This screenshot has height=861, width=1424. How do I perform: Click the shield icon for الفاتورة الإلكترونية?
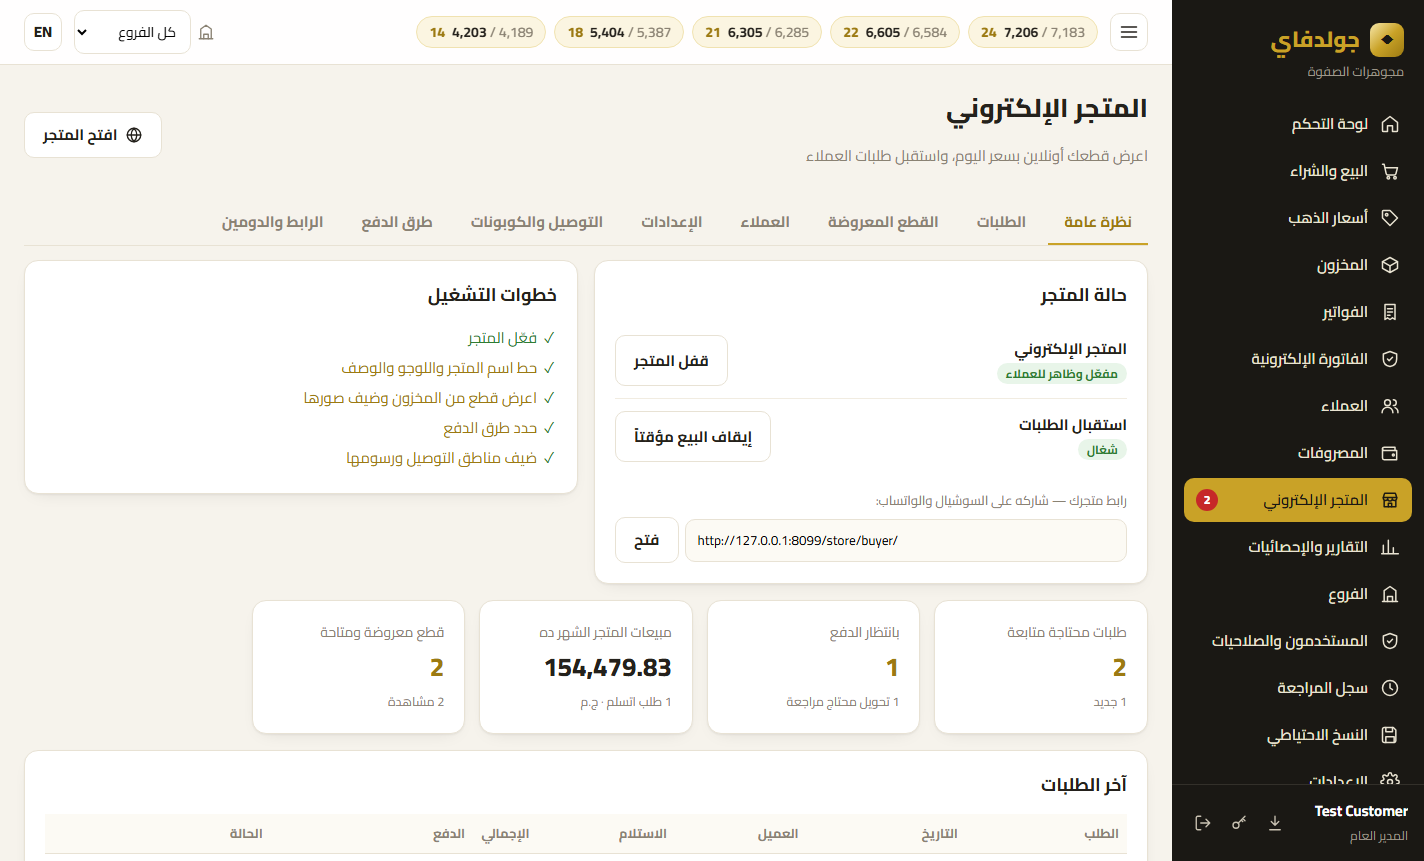coord(1389,359)
